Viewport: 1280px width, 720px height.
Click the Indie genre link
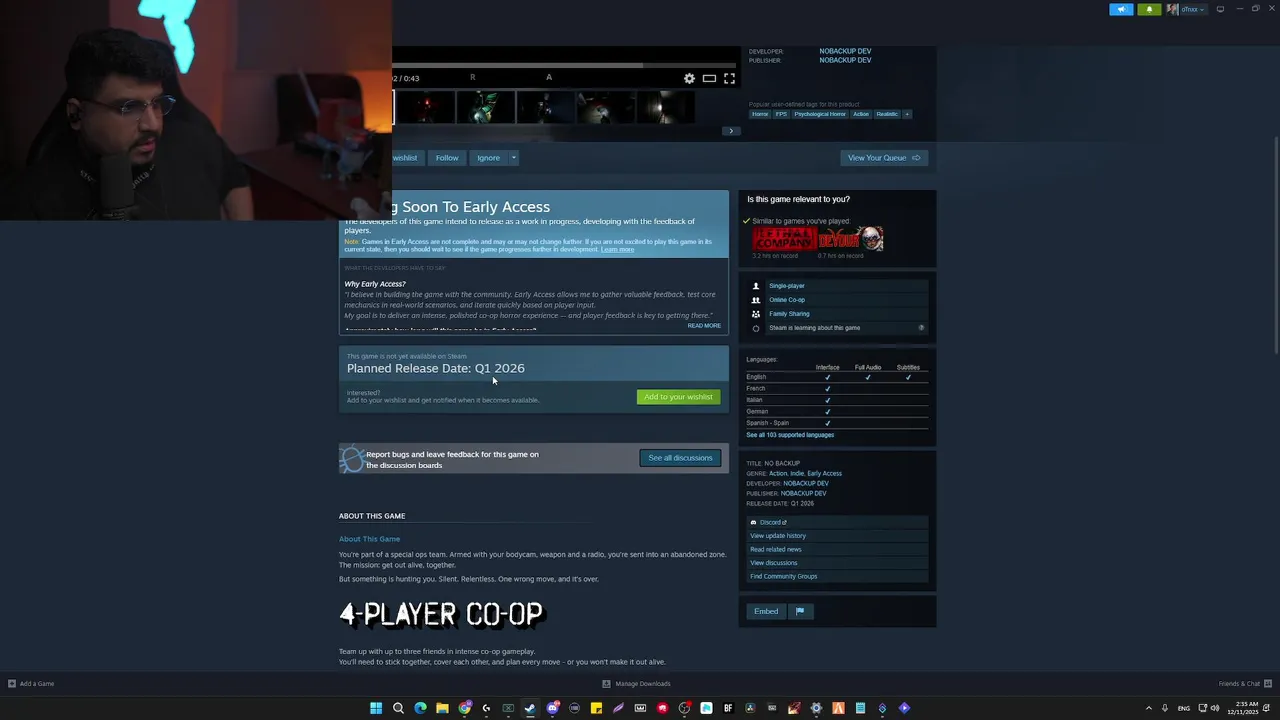click(797, 473)
